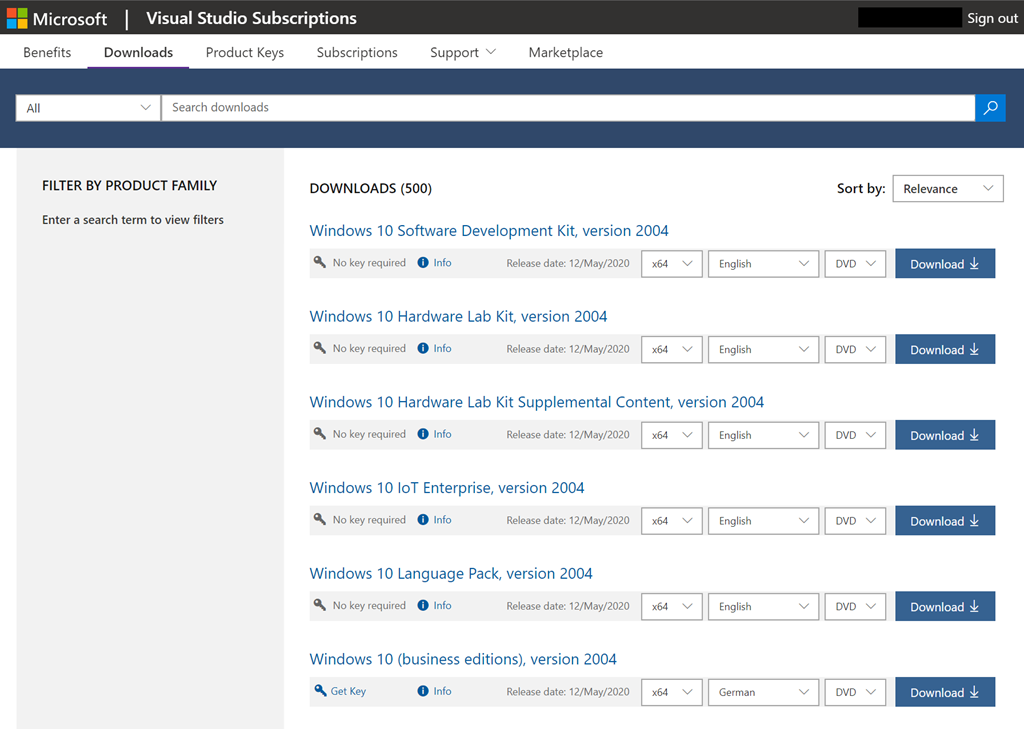Open x64 architecture dropdown for Windows 10 SDK
1024x729 pixels.
[671, 264]
